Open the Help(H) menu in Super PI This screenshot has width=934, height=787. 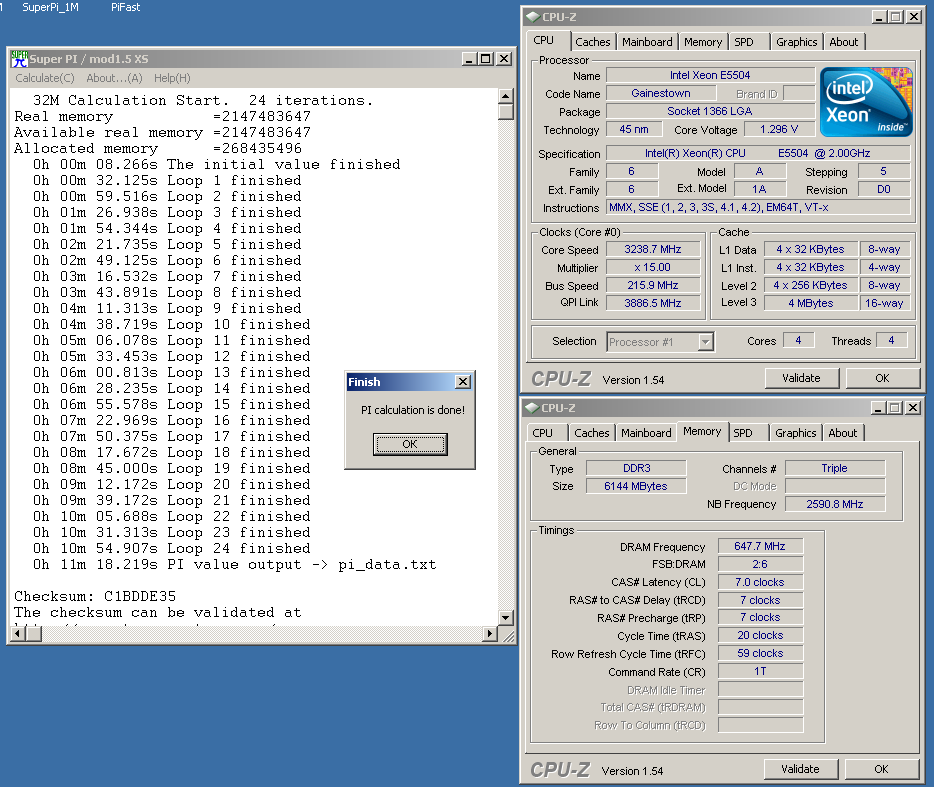(x=172, y=78)
